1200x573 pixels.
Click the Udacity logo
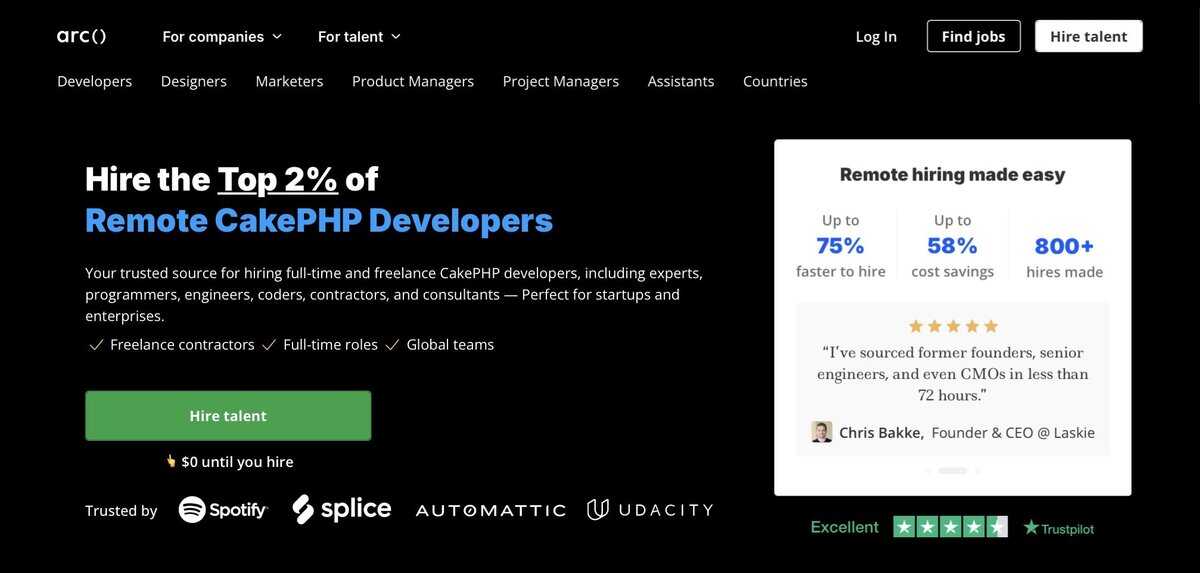pyautogui.click(x=650, y=510)
